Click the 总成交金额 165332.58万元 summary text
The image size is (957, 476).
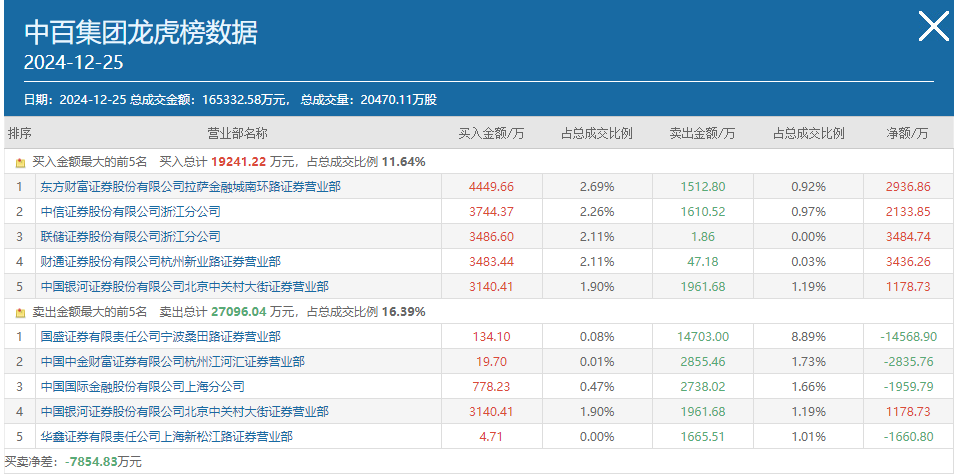pyautogui.click(x=209, y=100)
